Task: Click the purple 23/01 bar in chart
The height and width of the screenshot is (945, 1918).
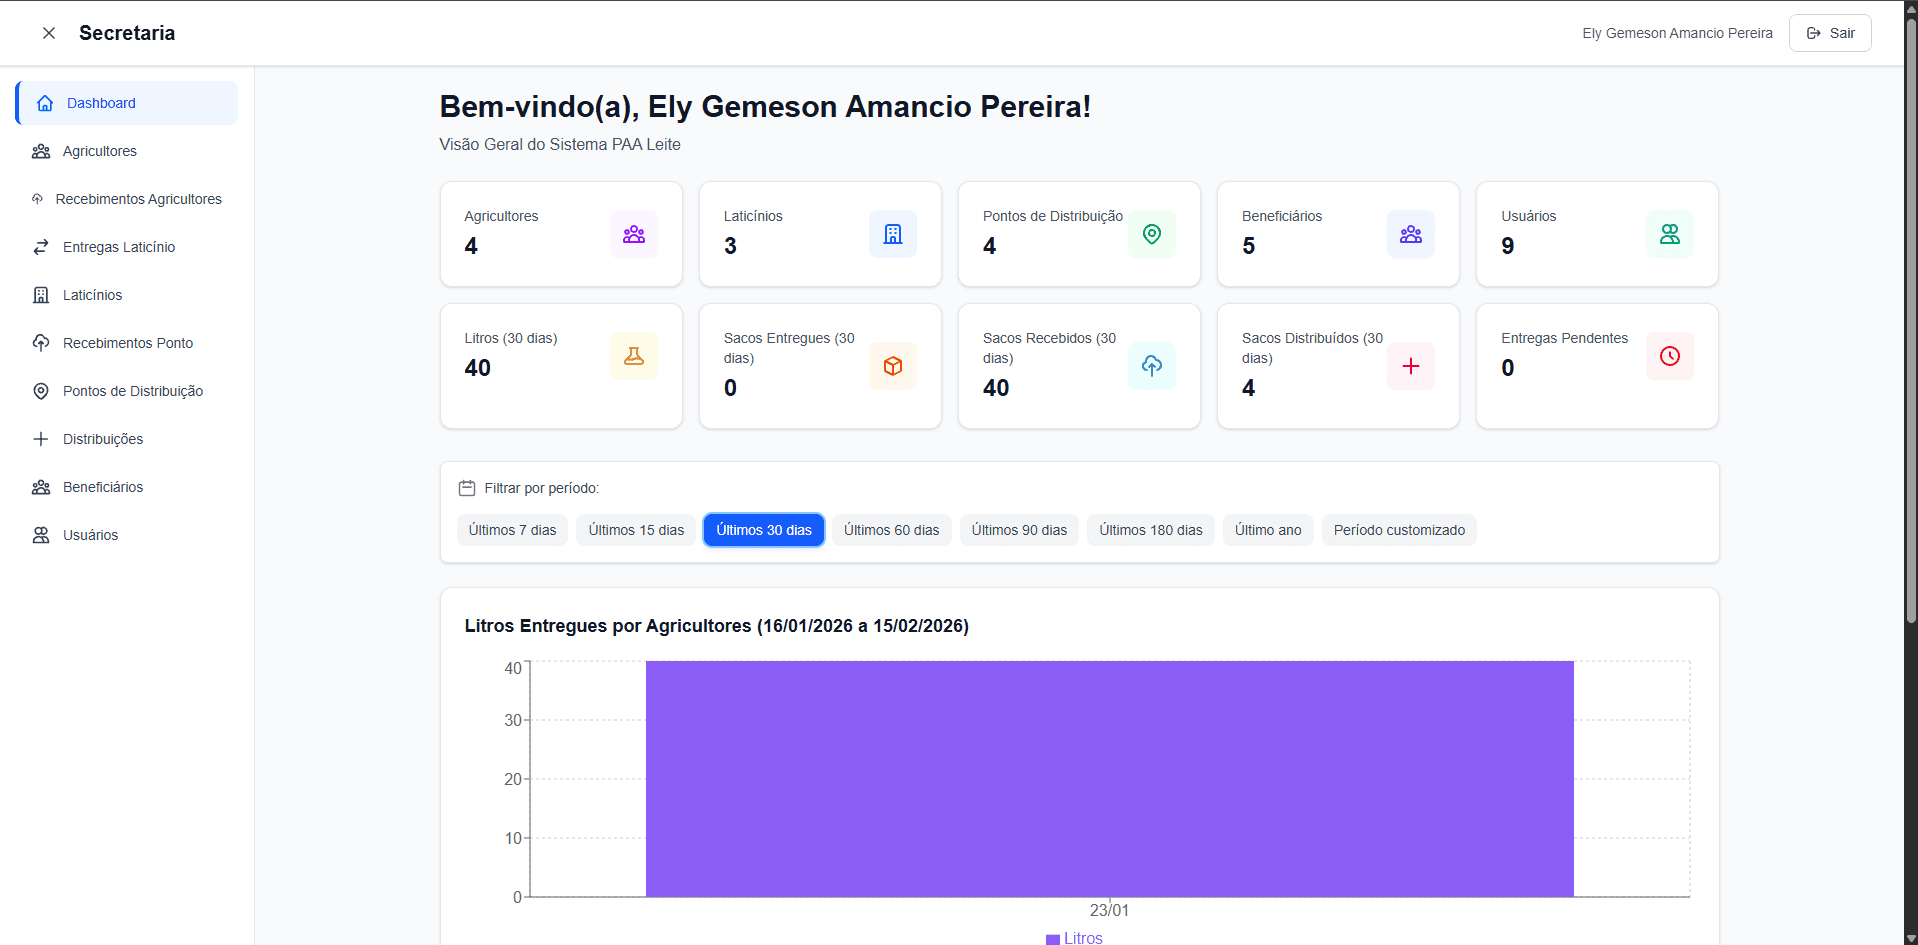Action: tap(1109, 778)
